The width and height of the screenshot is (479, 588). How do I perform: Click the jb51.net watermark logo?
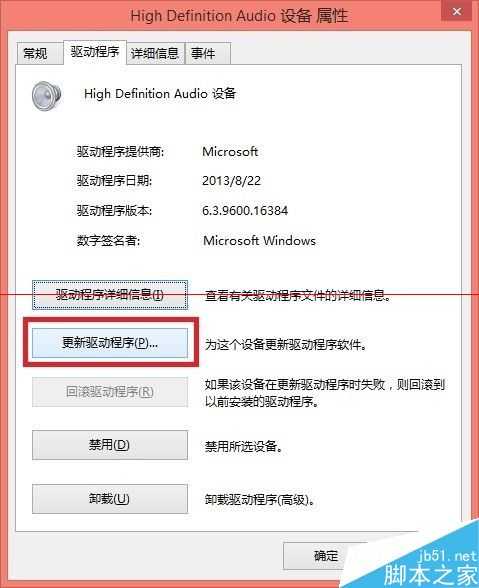pos(430,566)
